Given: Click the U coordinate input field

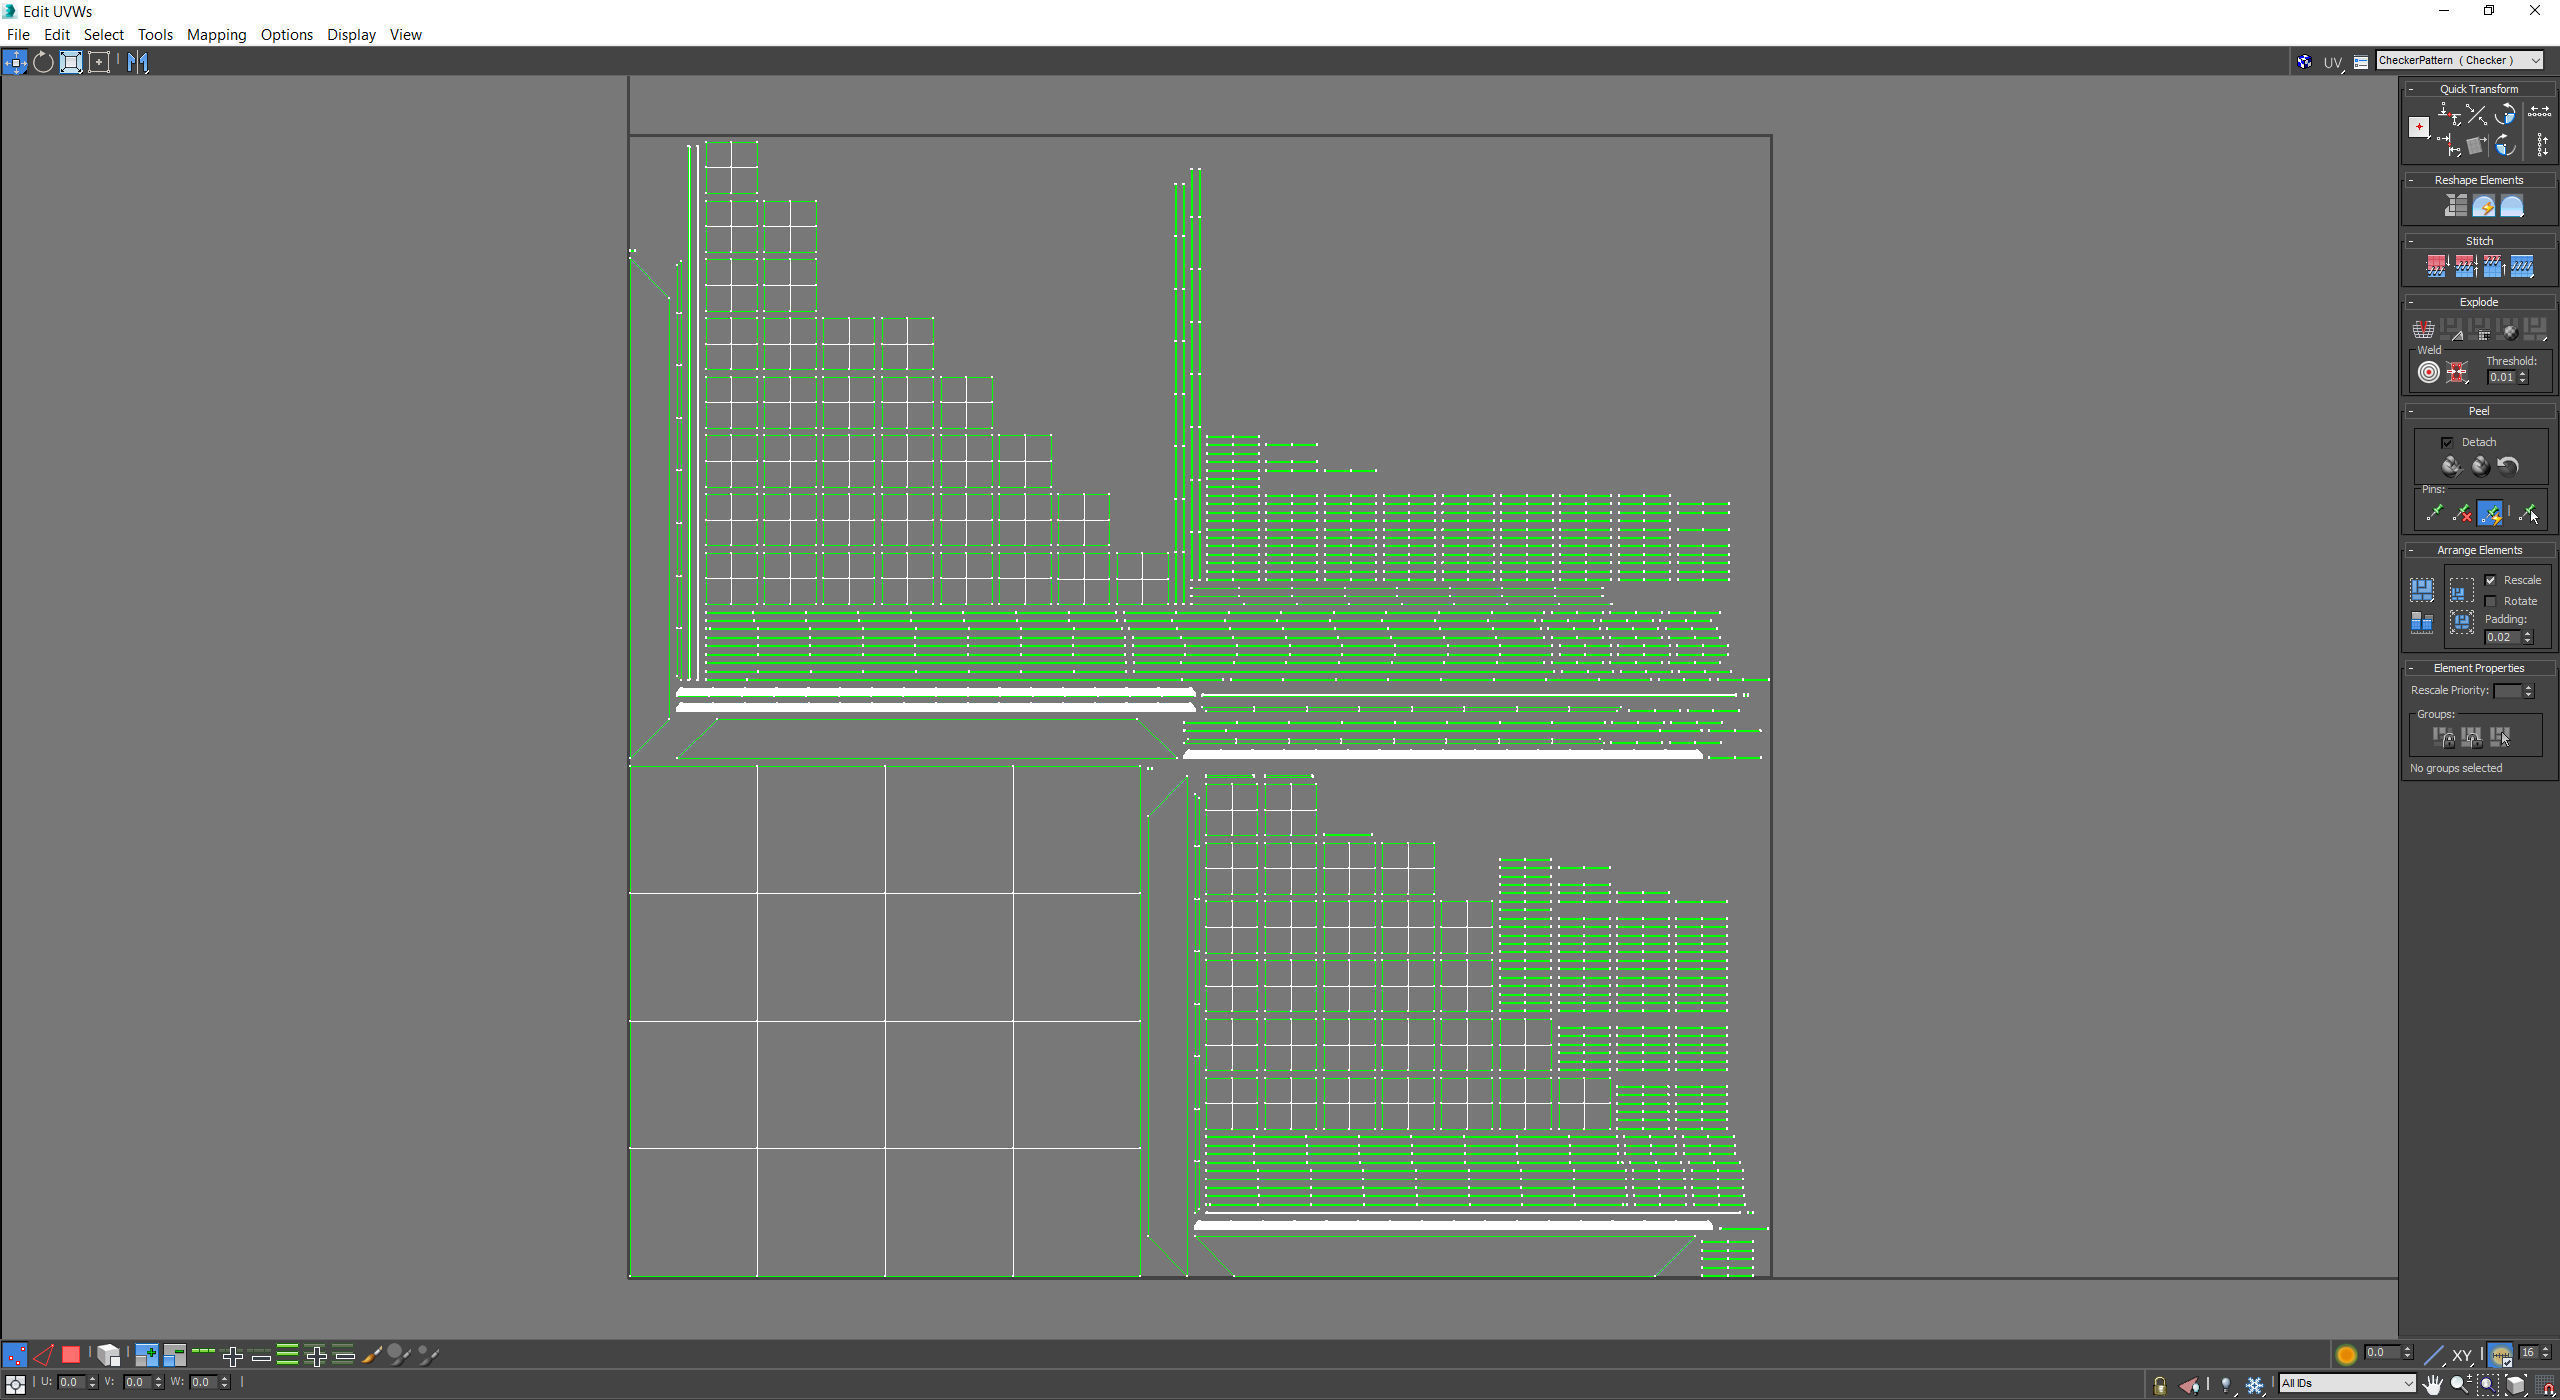Looking at the screenshot, I should pos(70,1382).
